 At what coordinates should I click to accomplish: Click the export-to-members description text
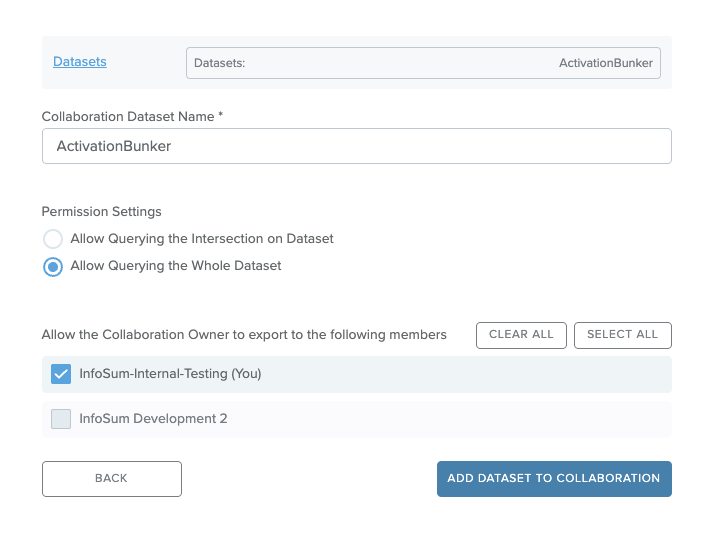(244, 335)
